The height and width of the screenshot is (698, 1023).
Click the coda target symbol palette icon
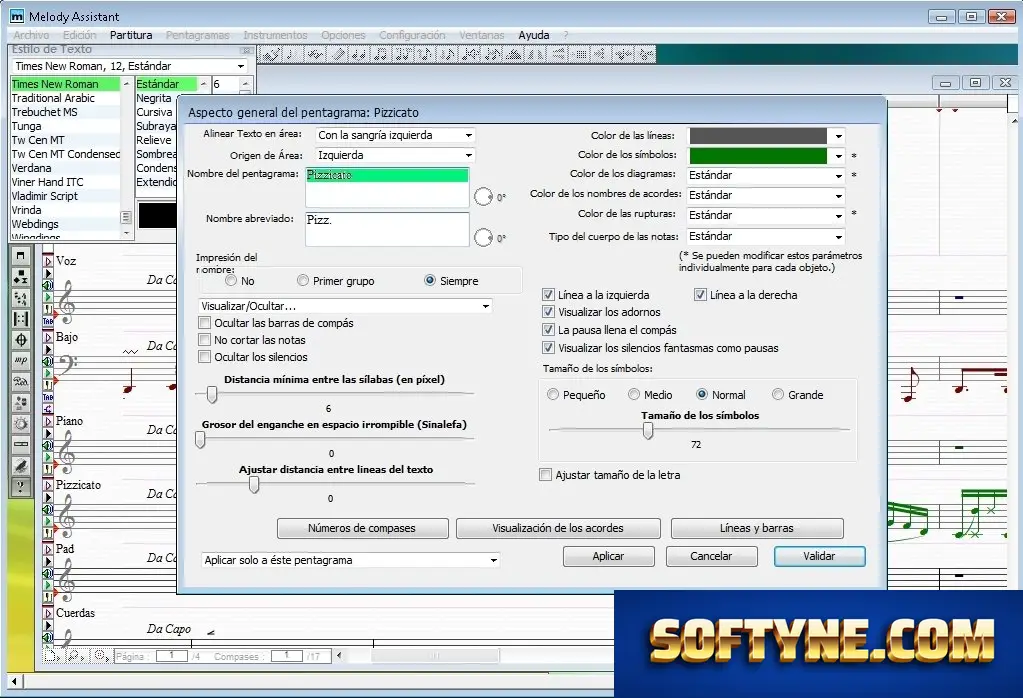pyautogui.click(x=21, y=340)
